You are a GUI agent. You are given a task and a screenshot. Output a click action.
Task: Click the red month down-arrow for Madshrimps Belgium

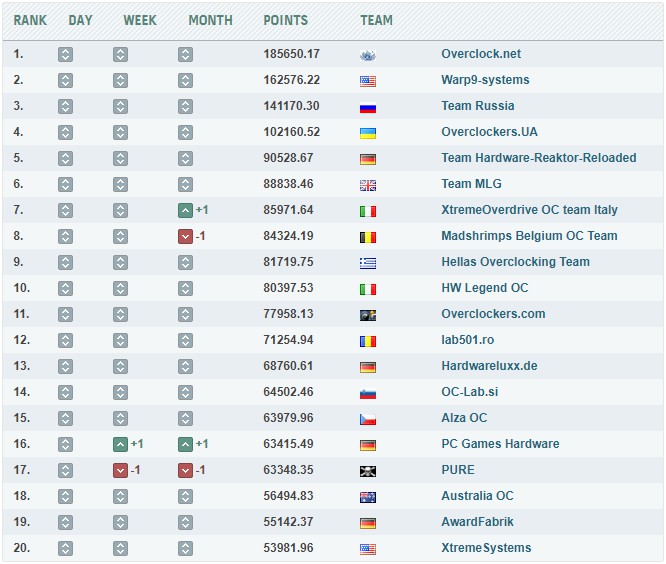(185, 236)
